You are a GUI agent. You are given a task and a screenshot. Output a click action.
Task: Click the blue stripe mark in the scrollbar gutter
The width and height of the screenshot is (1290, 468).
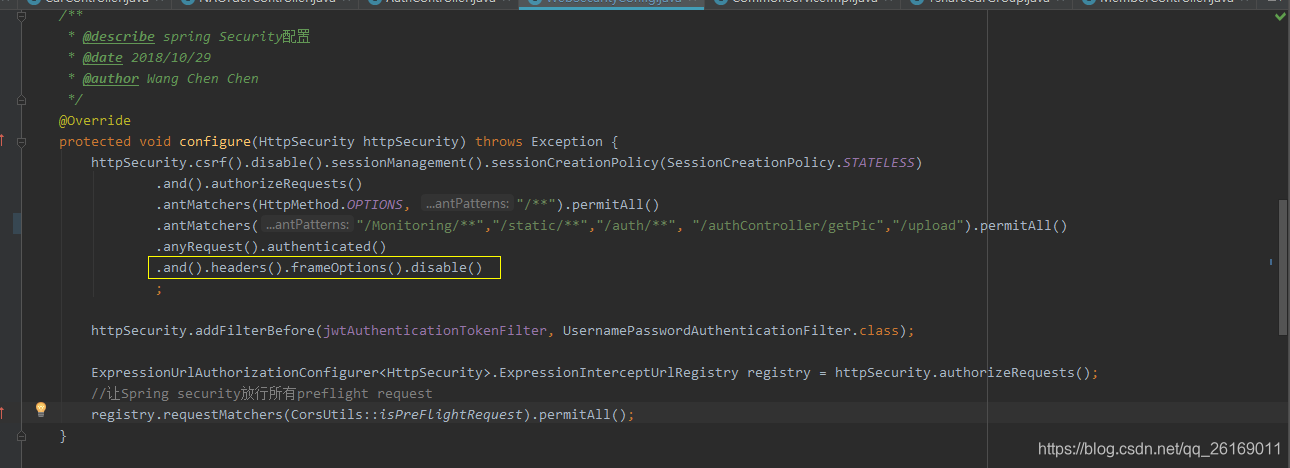click(x=1271, y=263)
